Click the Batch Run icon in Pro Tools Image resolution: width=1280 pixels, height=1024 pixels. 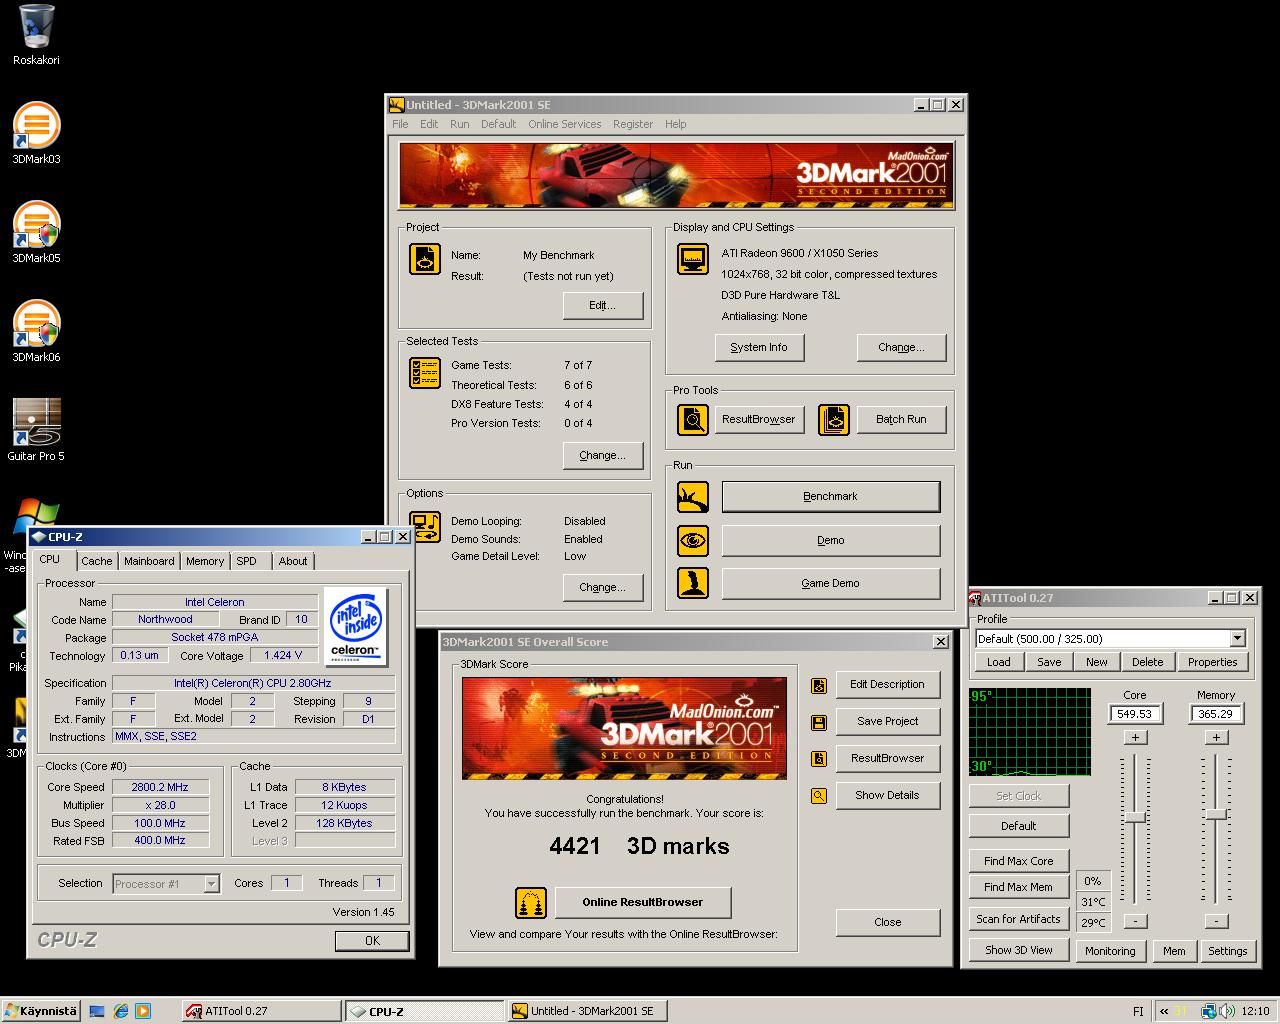click(x=834, y=419)
